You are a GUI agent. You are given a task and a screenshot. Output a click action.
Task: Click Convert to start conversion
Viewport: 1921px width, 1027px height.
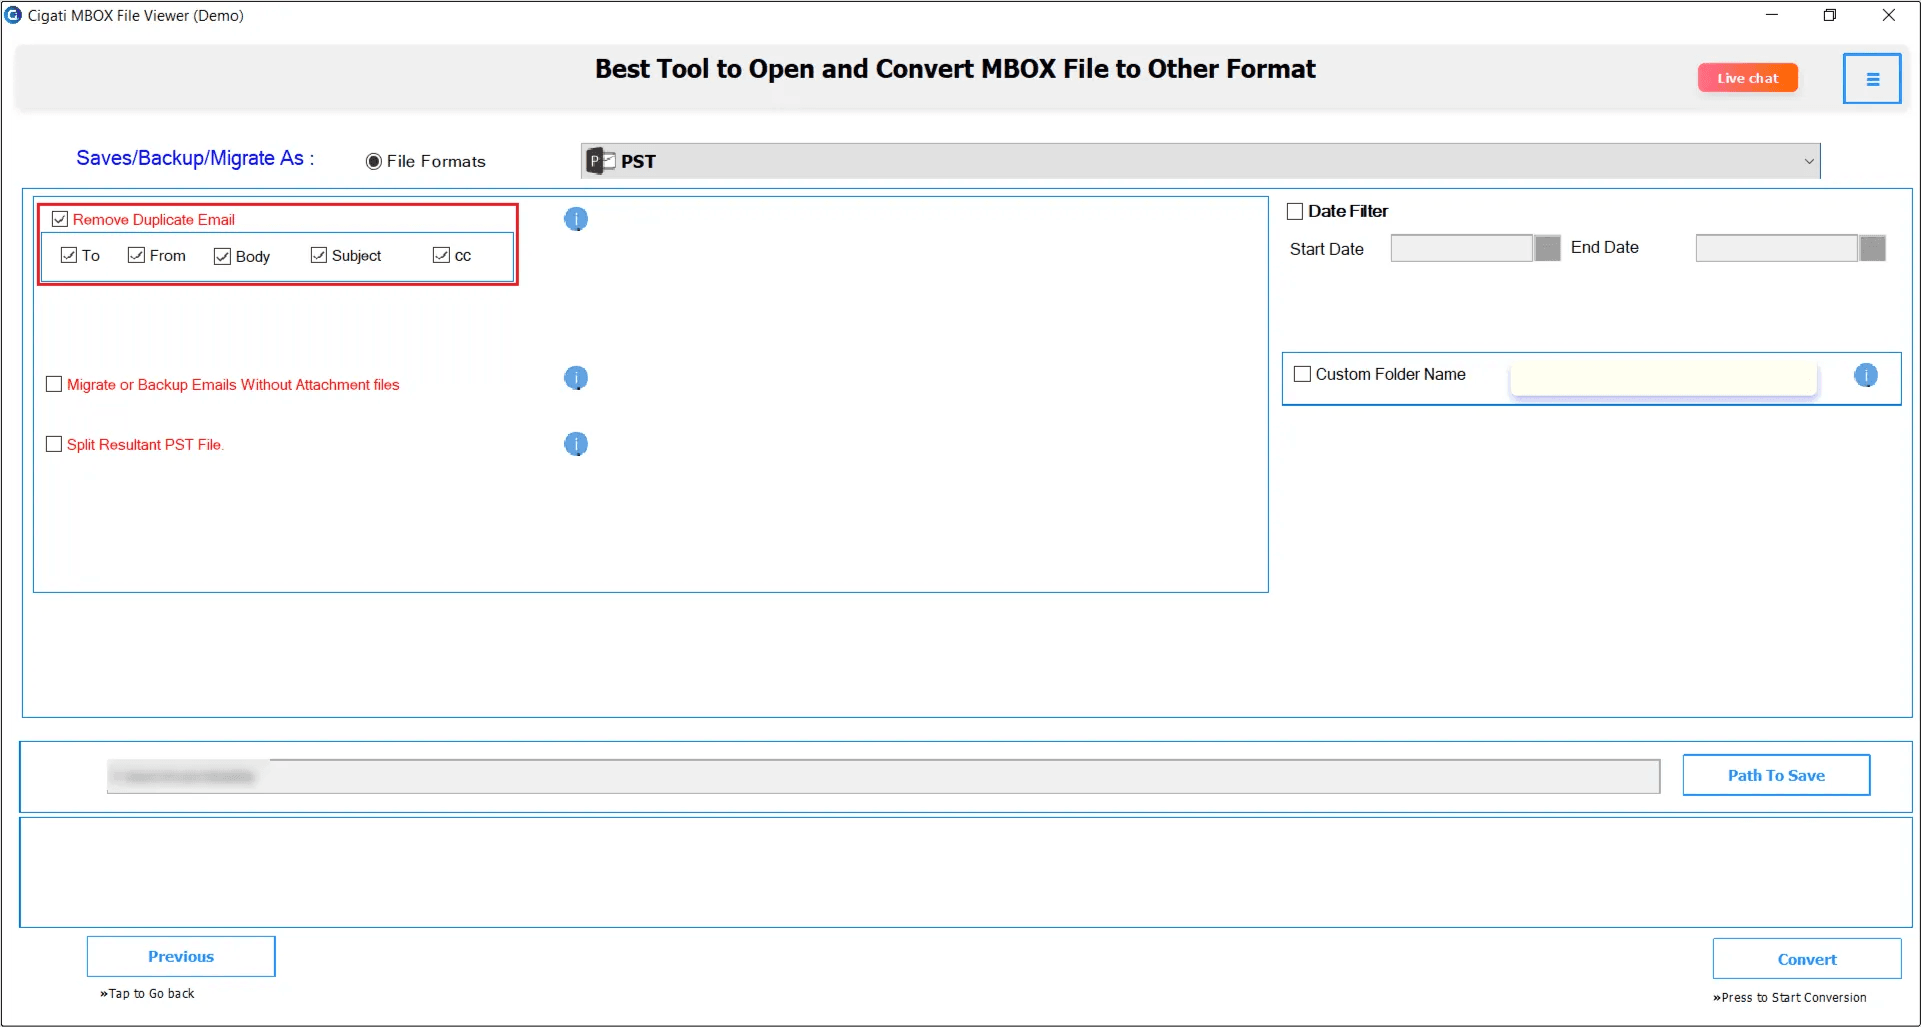1807,959
